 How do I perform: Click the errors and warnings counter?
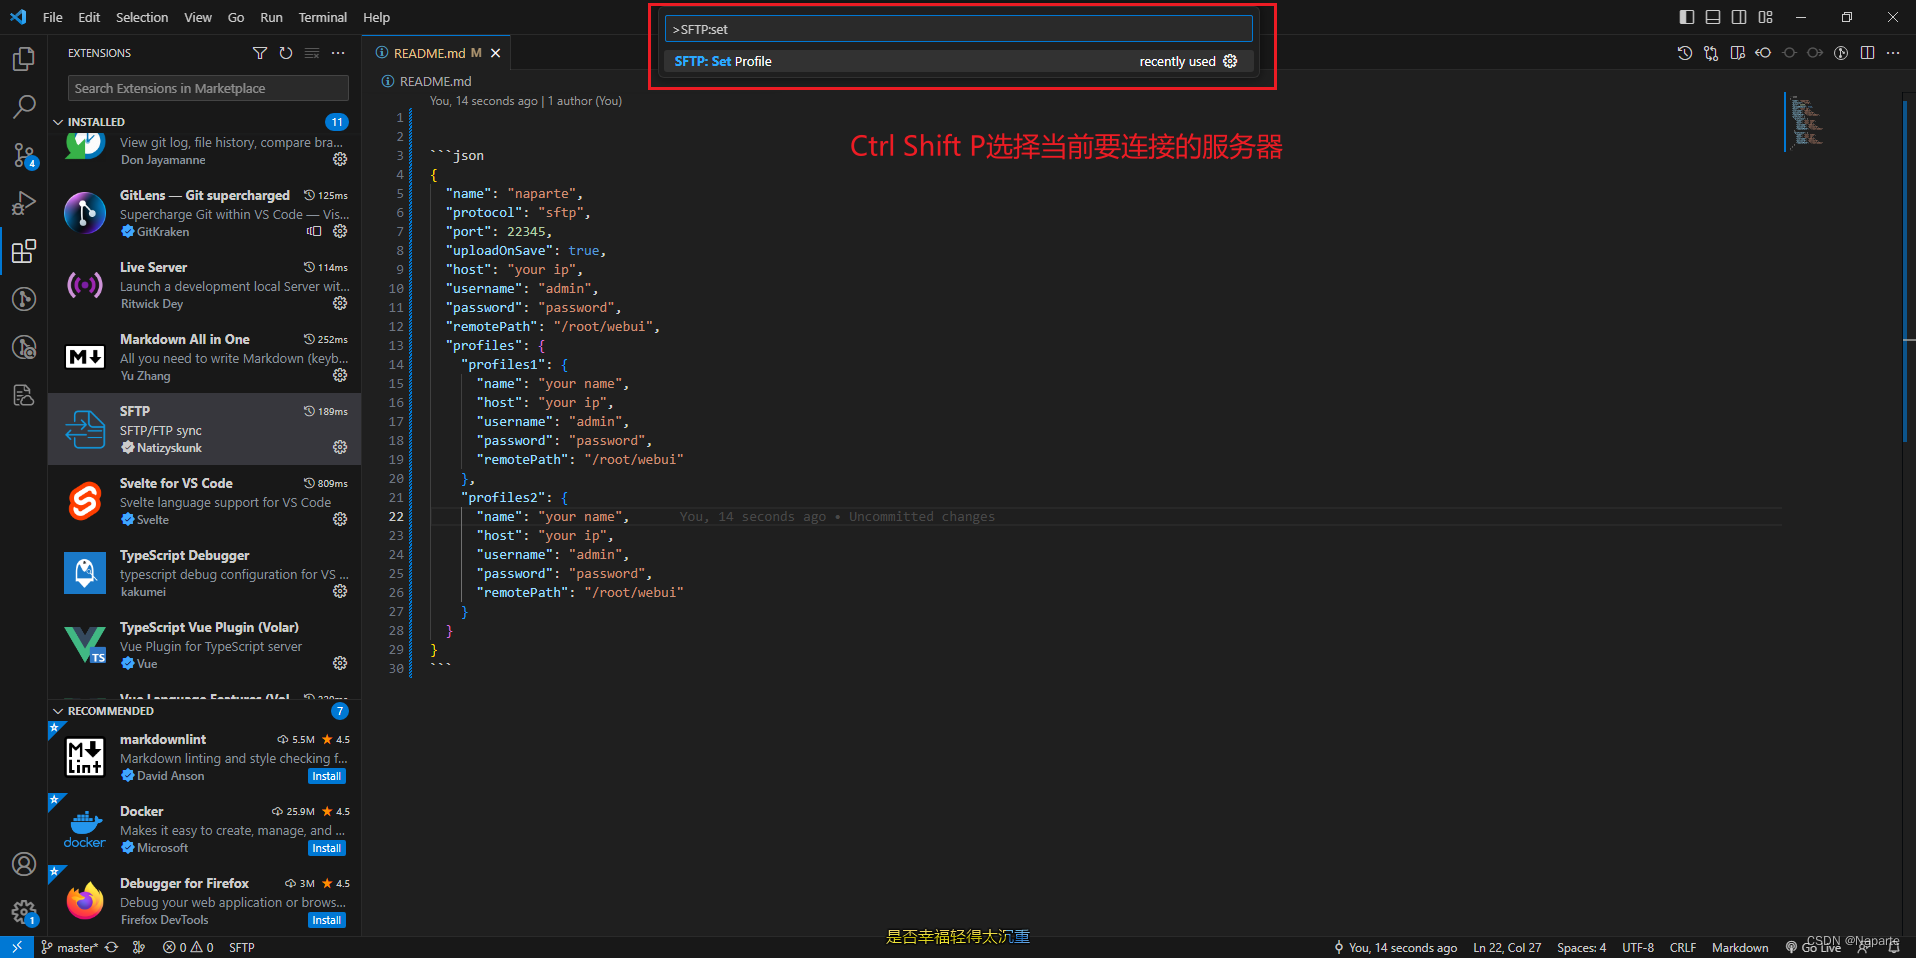tap(187, 947)
